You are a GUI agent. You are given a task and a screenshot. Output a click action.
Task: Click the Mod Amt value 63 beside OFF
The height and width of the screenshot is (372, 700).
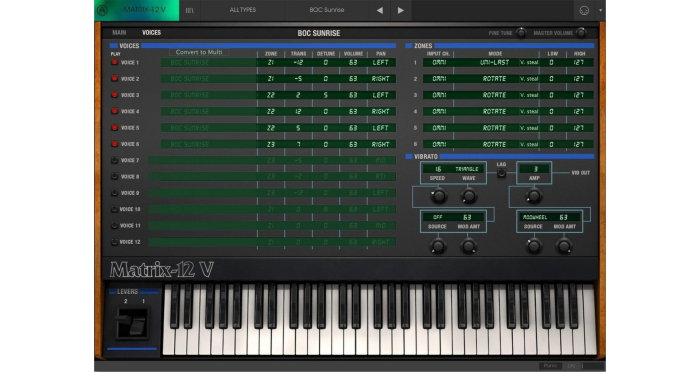467,217
